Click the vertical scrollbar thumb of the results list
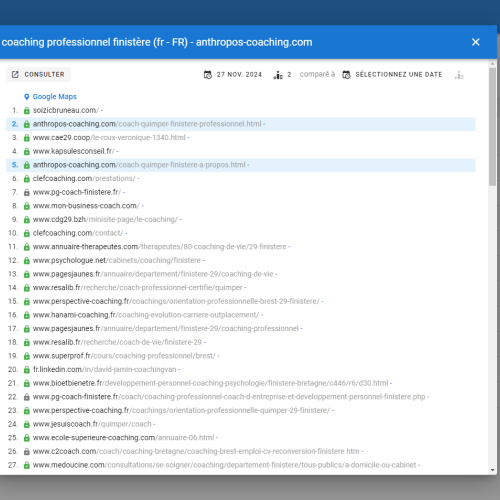 pos(493,127)
